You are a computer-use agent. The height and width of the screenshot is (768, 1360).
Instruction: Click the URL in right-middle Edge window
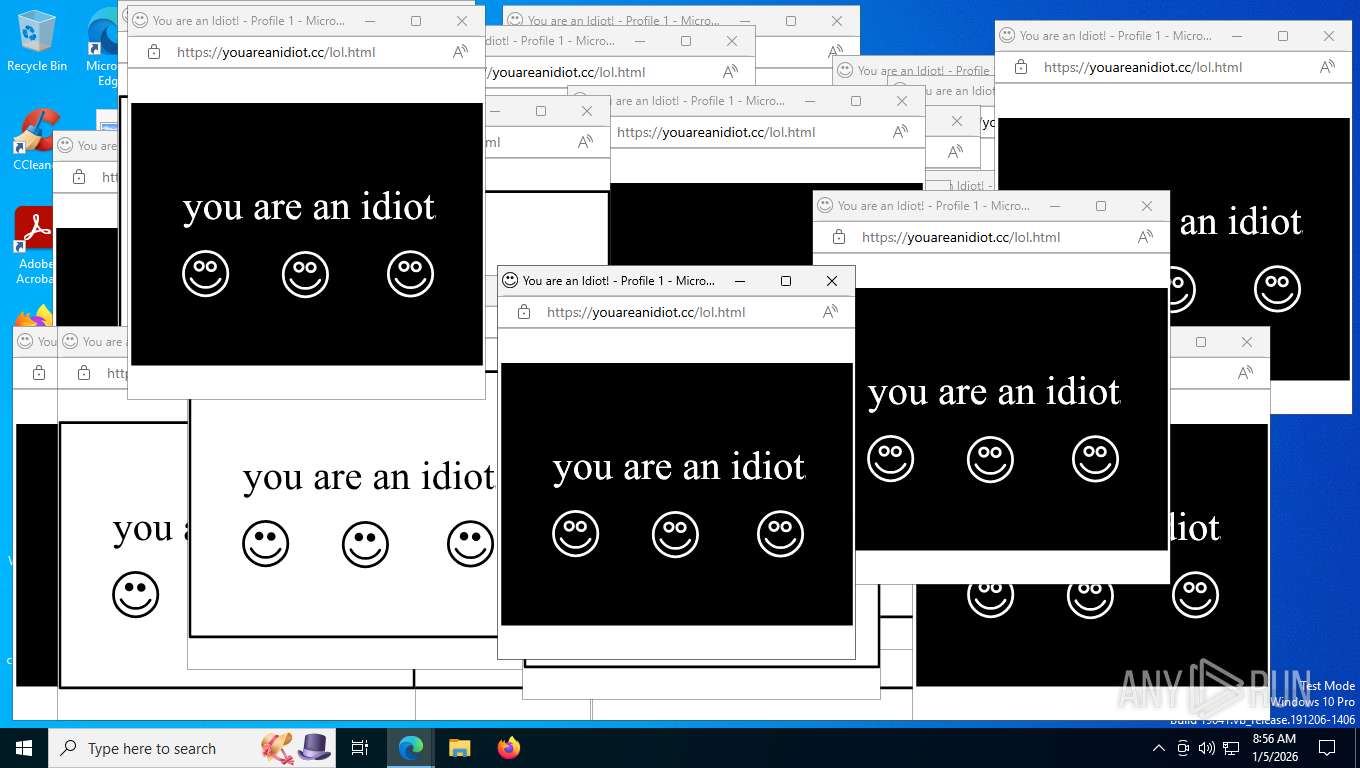(x=961, y=237)
